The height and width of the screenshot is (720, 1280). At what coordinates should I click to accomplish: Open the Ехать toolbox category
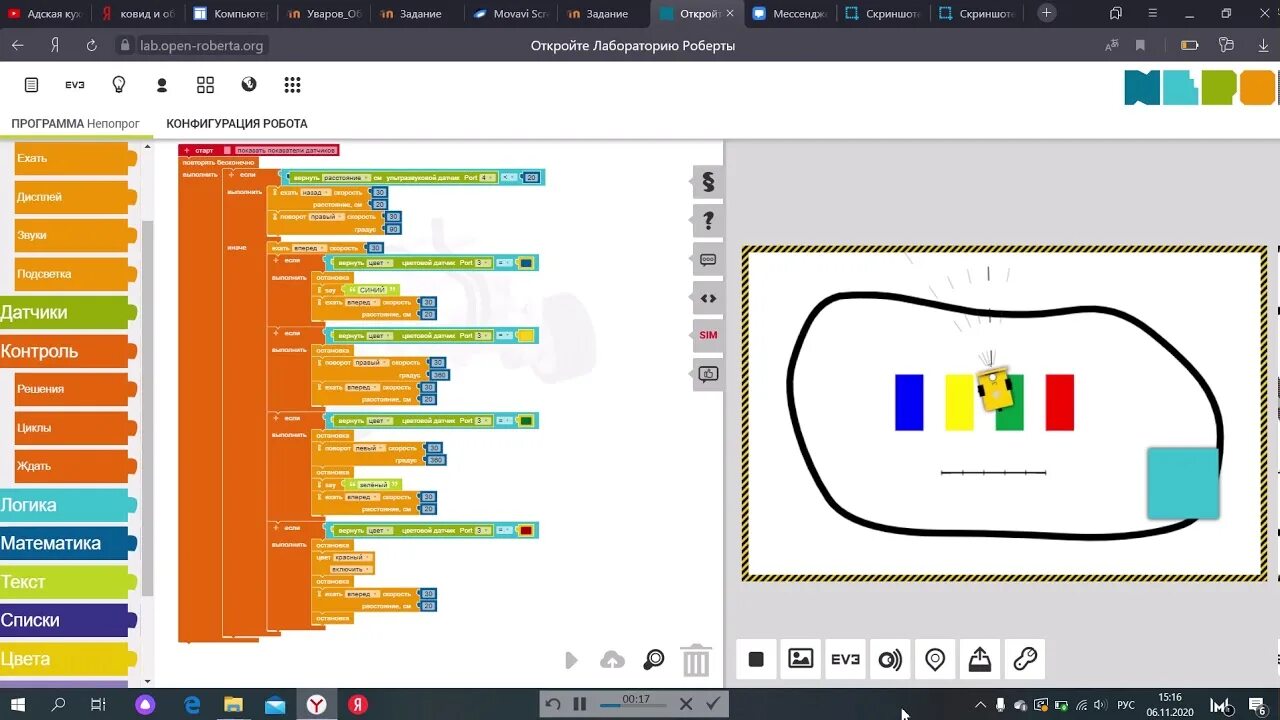(x=74, y=158)
